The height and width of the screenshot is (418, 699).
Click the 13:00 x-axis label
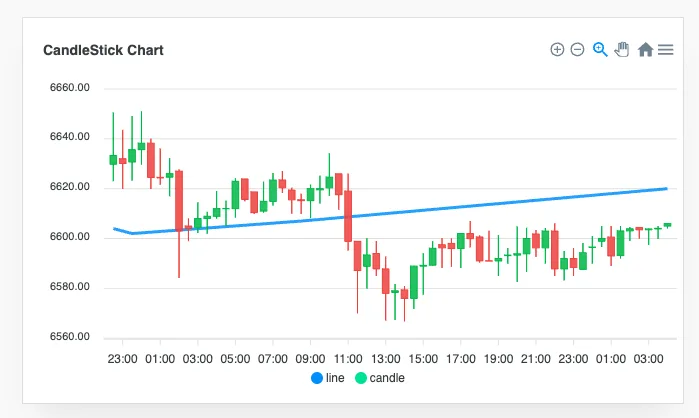click(386, 359)
